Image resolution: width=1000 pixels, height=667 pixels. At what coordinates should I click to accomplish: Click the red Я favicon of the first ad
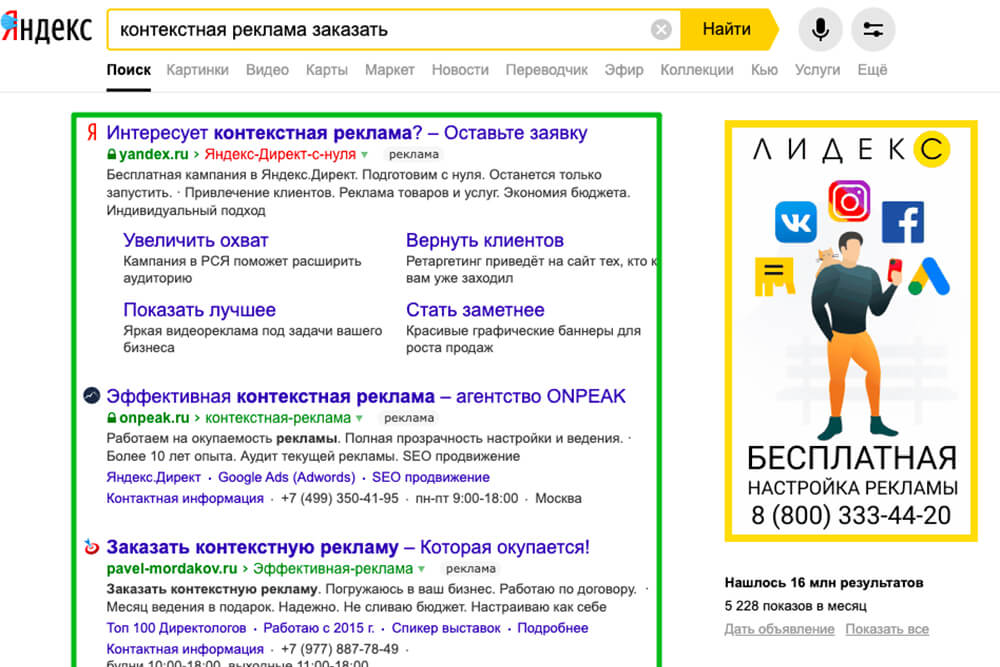coord(92,133)
